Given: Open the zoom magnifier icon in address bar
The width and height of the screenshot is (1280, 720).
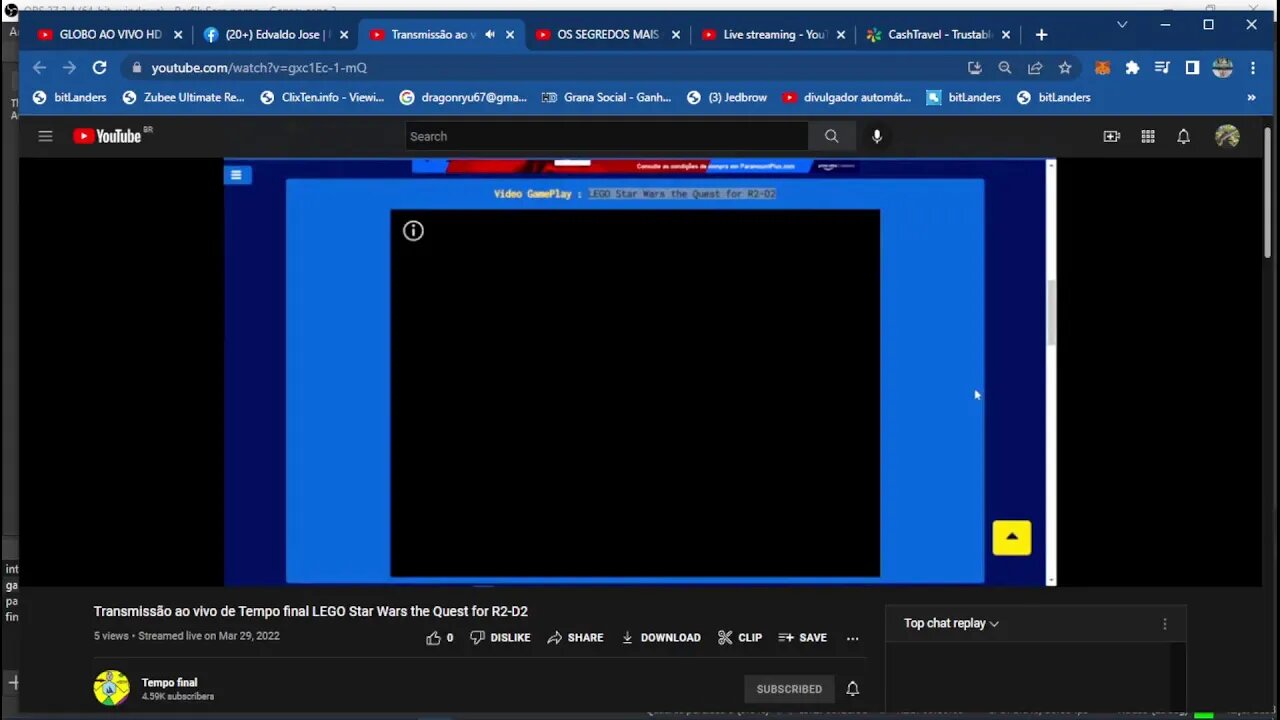Looking at the screenshot, I should (x=1005, y=67).
